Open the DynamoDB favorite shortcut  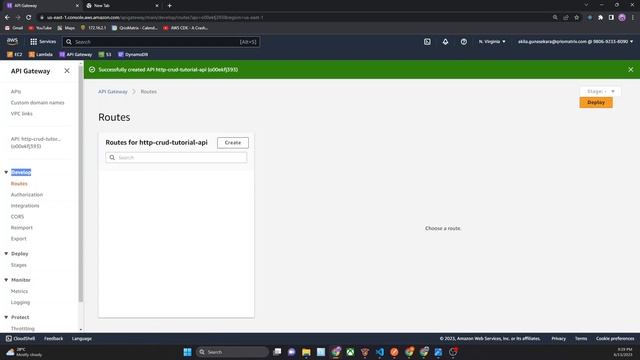[133, 54]
